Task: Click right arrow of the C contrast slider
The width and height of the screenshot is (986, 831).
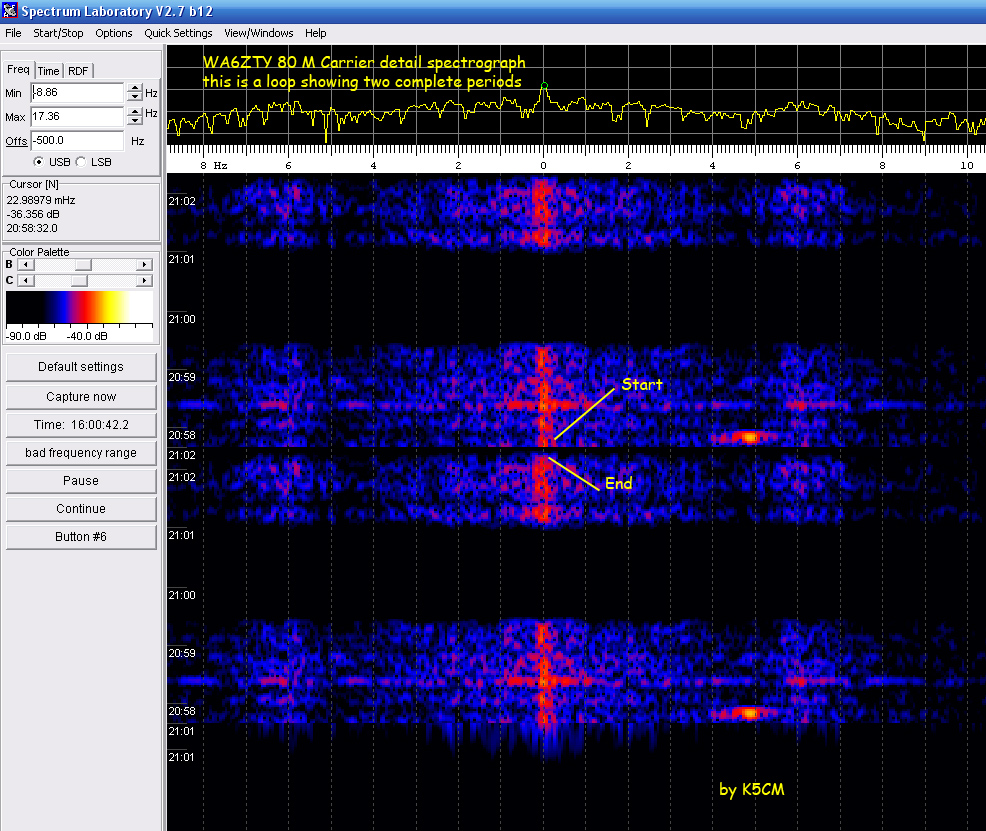Action: click(x=145, y=280)
